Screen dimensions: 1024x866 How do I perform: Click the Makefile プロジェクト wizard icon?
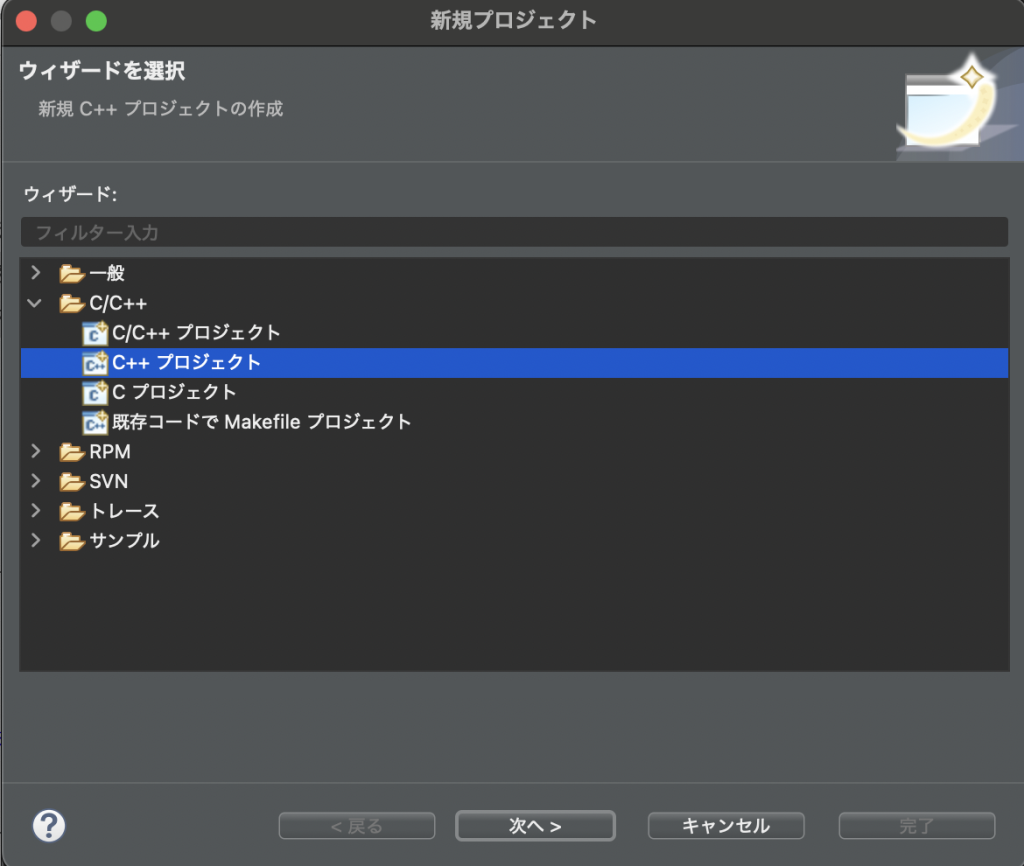(x=95, y=423)
